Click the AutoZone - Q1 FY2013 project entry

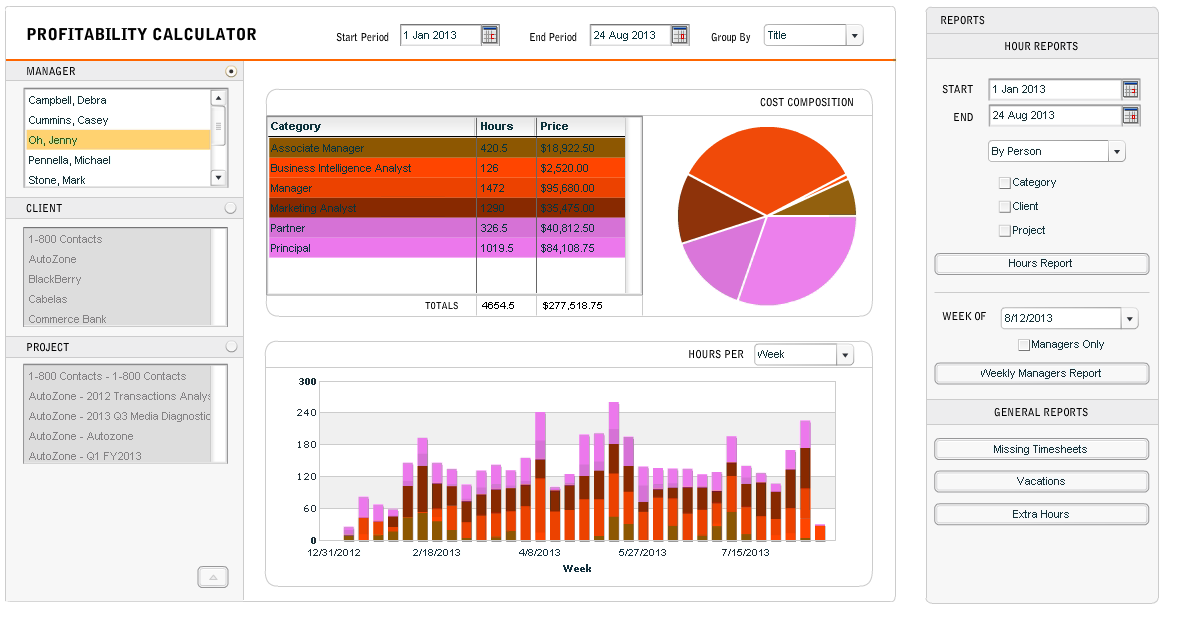coord(119,455)
